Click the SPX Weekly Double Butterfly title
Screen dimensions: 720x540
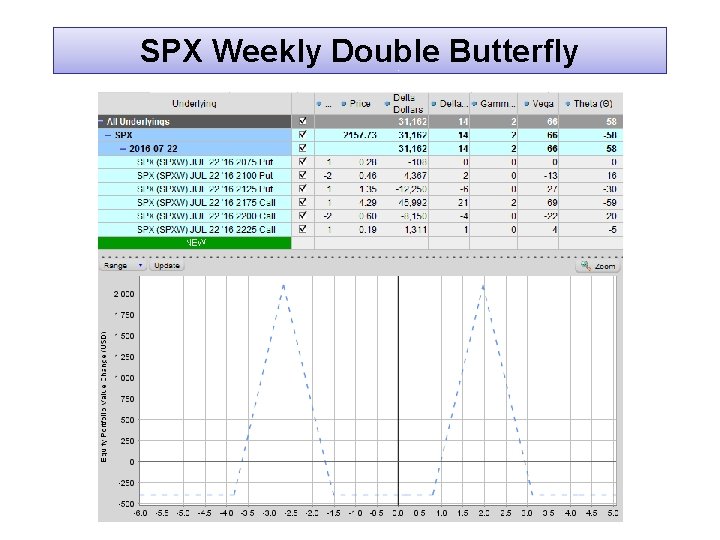point(359,51)
